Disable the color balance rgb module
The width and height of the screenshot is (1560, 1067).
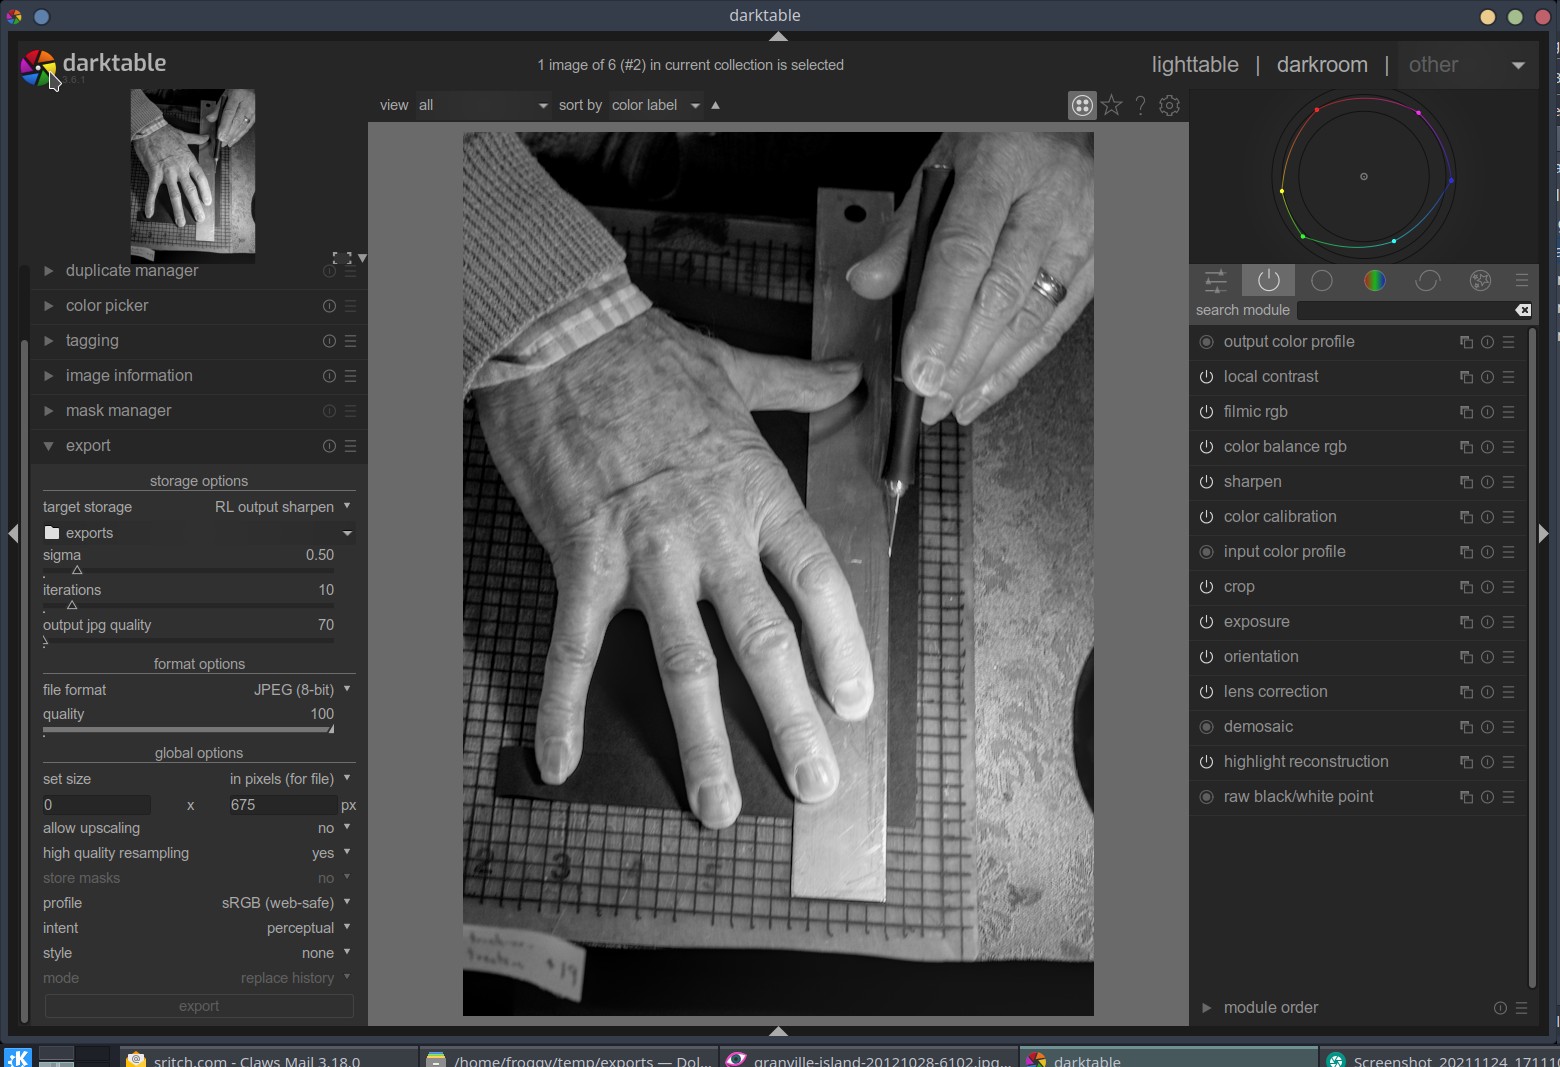click(x=1206, y=447)
